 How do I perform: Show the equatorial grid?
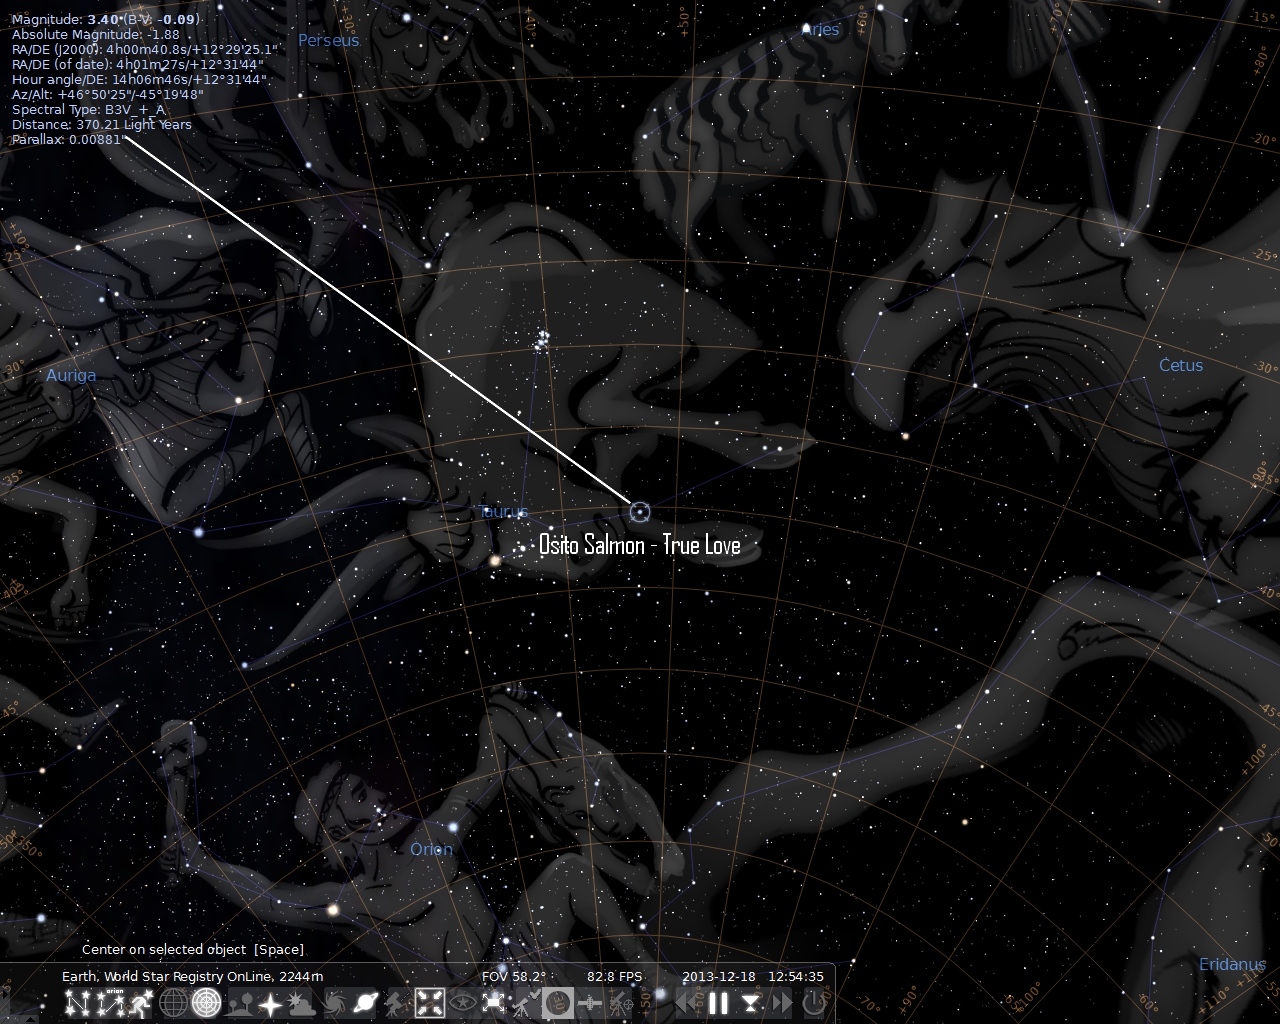pyautogui.click(x=173, y=1003)
